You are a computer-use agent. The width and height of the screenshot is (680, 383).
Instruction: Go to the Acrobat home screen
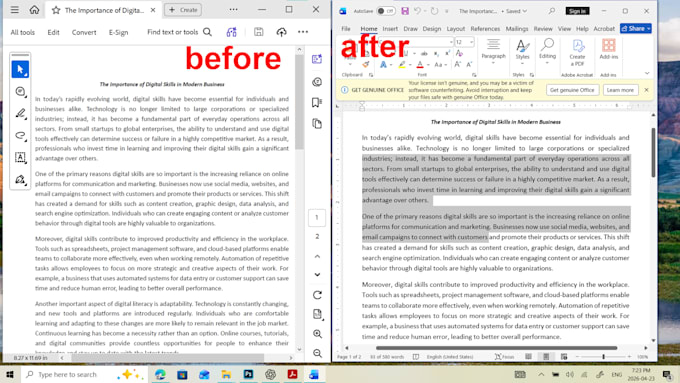[x=34, y=10]
